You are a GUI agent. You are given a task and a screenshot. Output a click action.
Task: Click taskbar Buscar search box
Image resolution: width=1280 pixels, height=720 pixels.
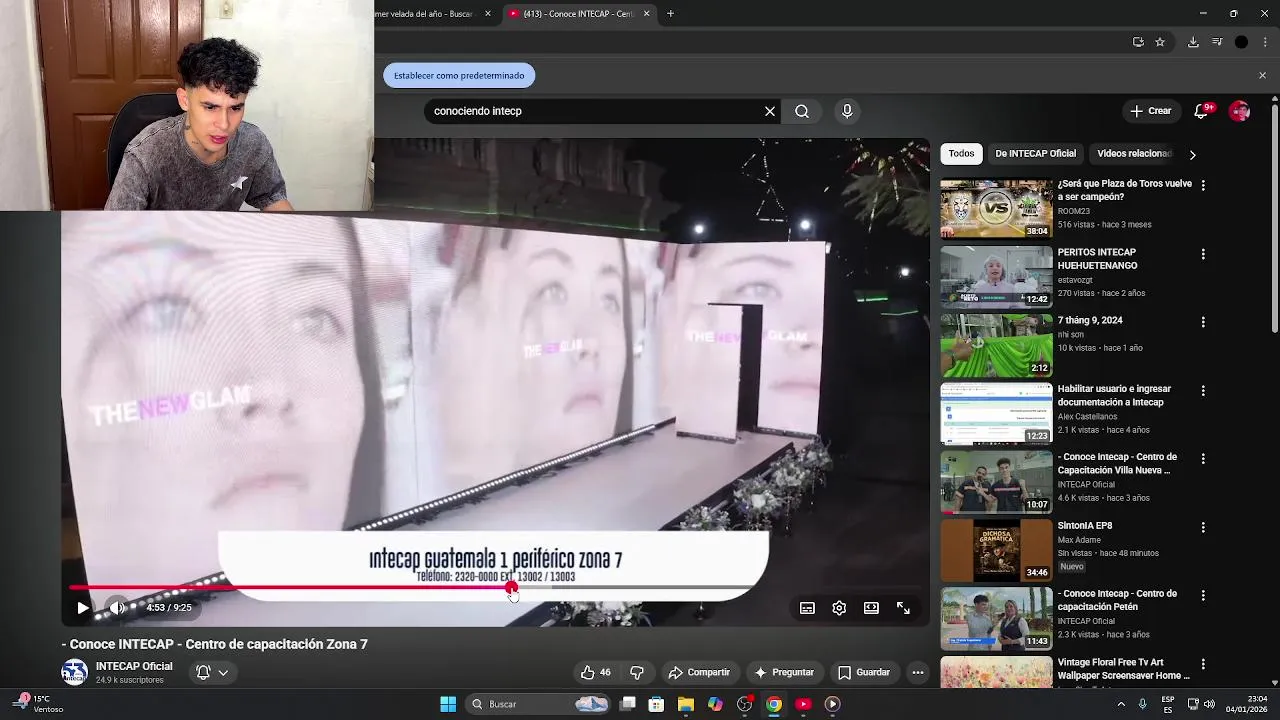click(x=539, y=704)
